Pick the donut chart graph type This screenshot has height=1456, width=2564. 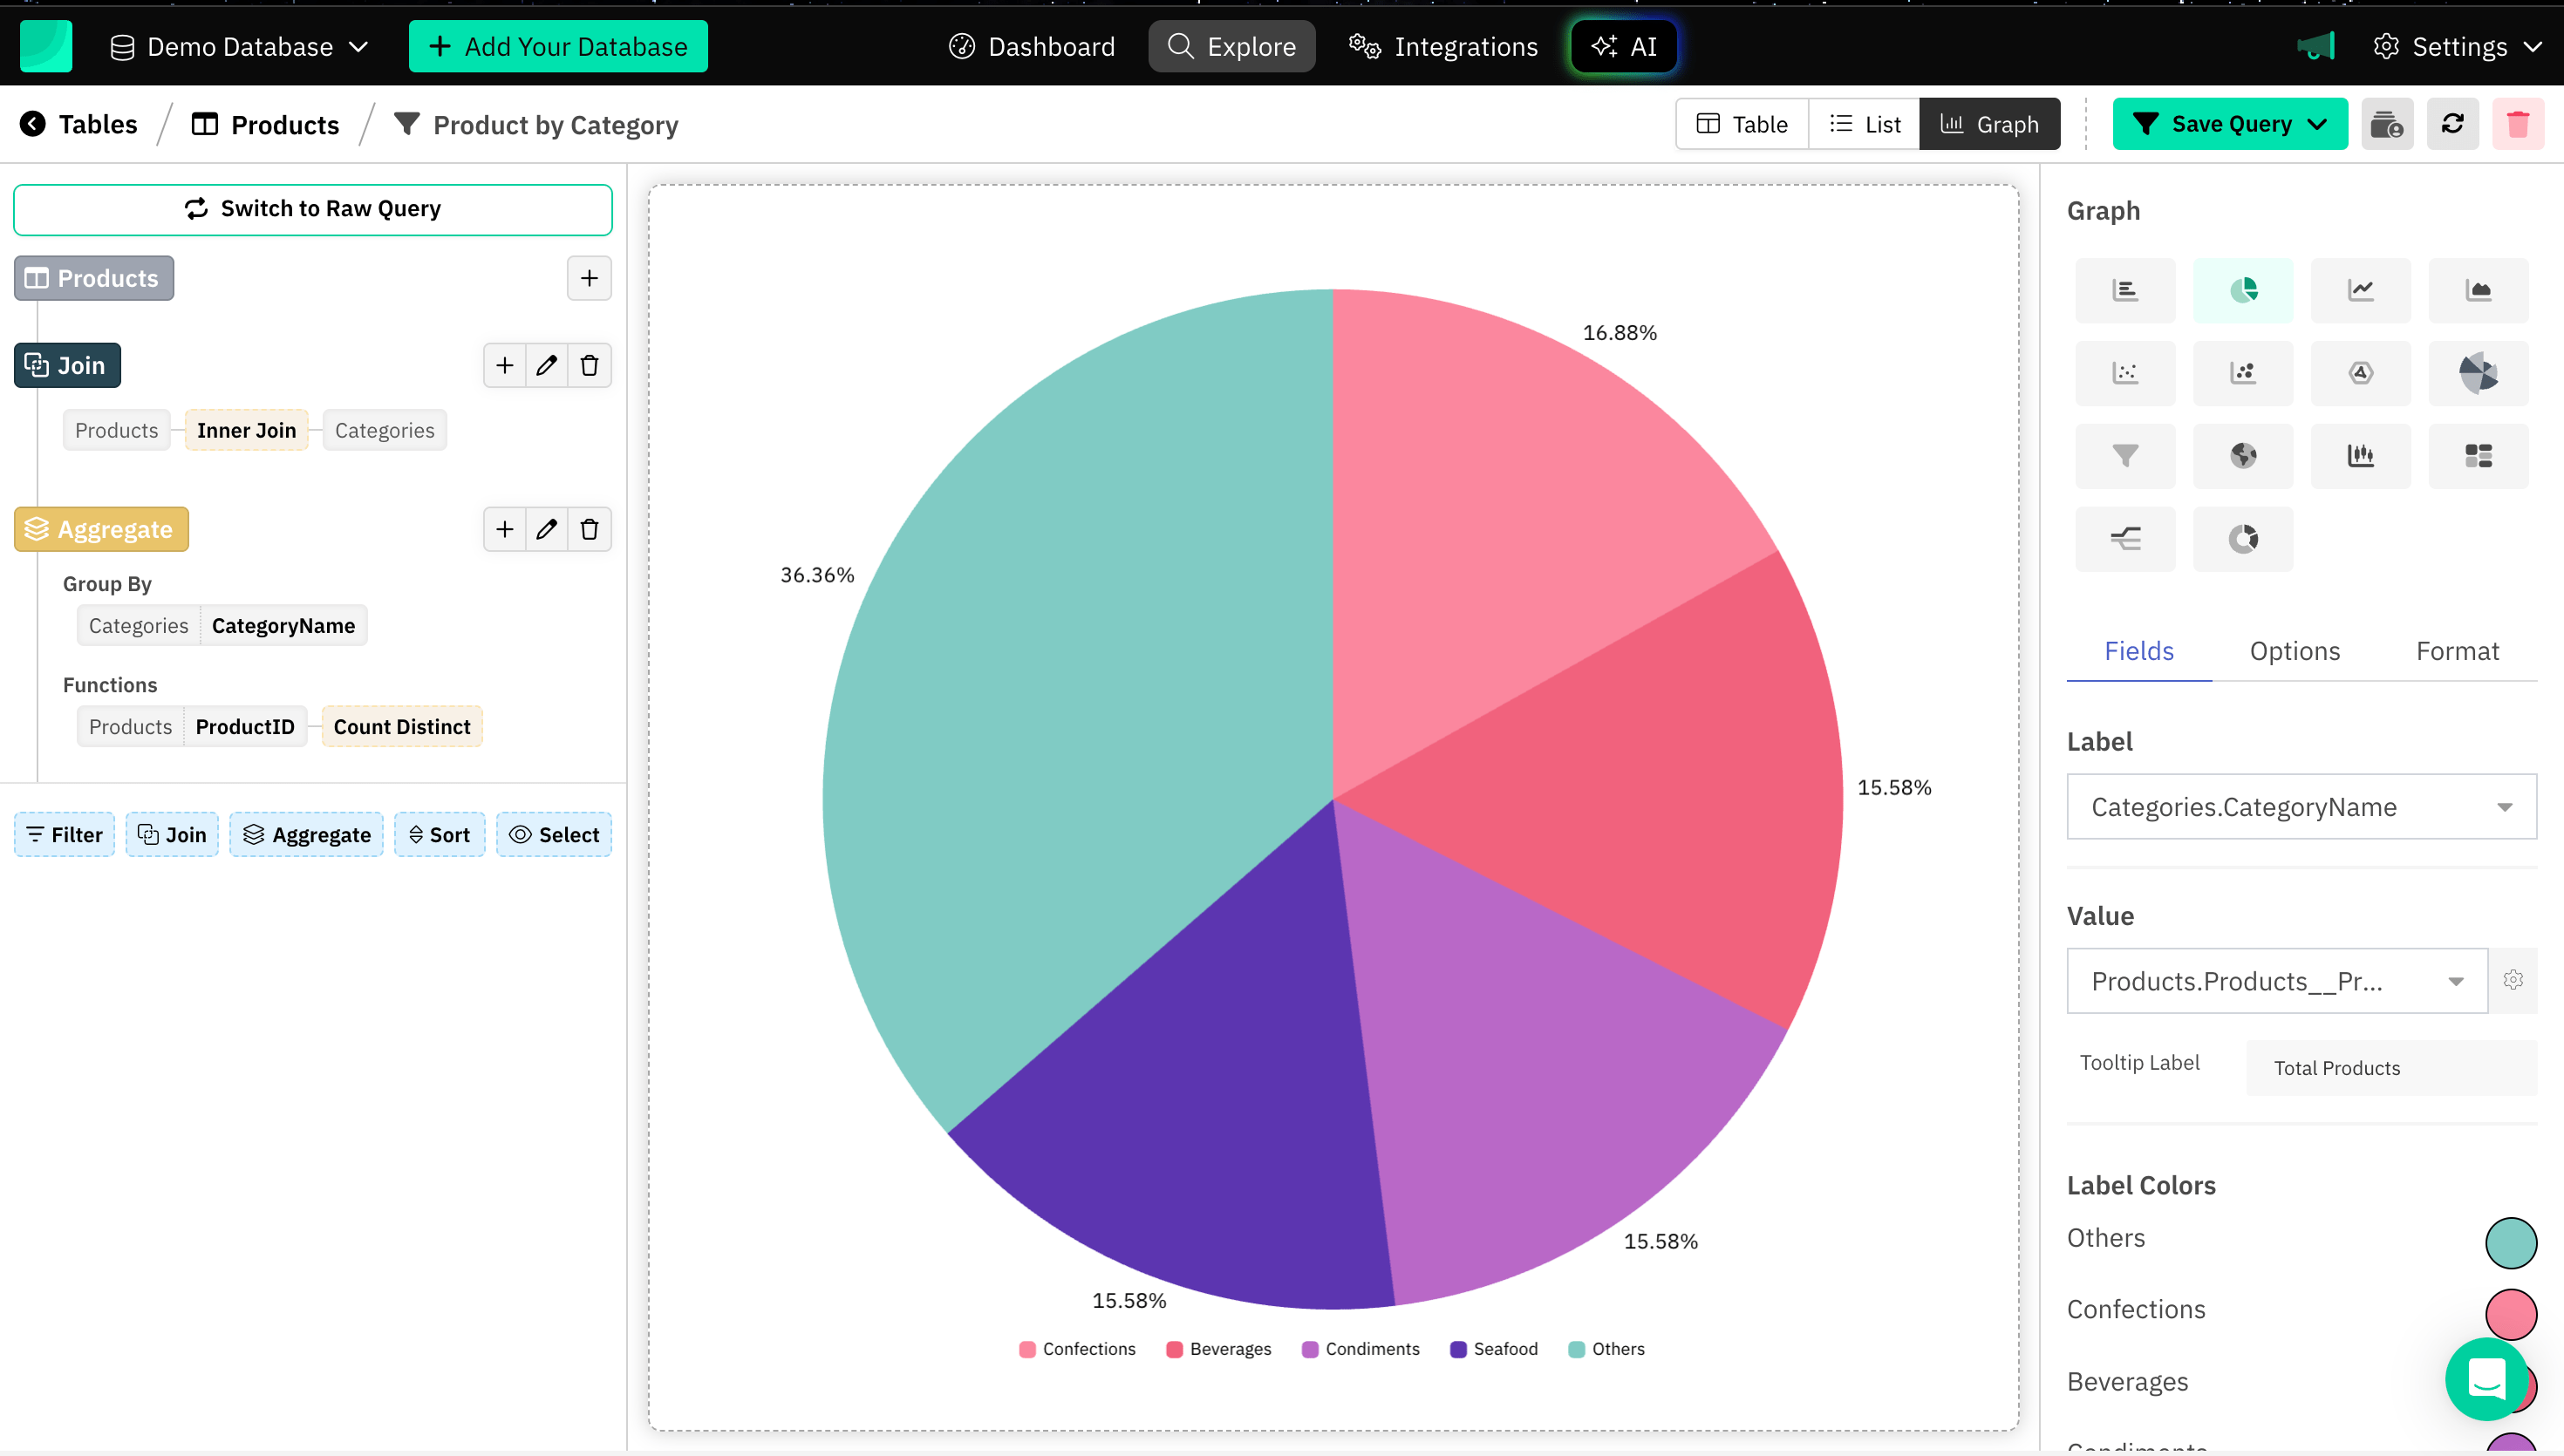tap(2243, 538)
